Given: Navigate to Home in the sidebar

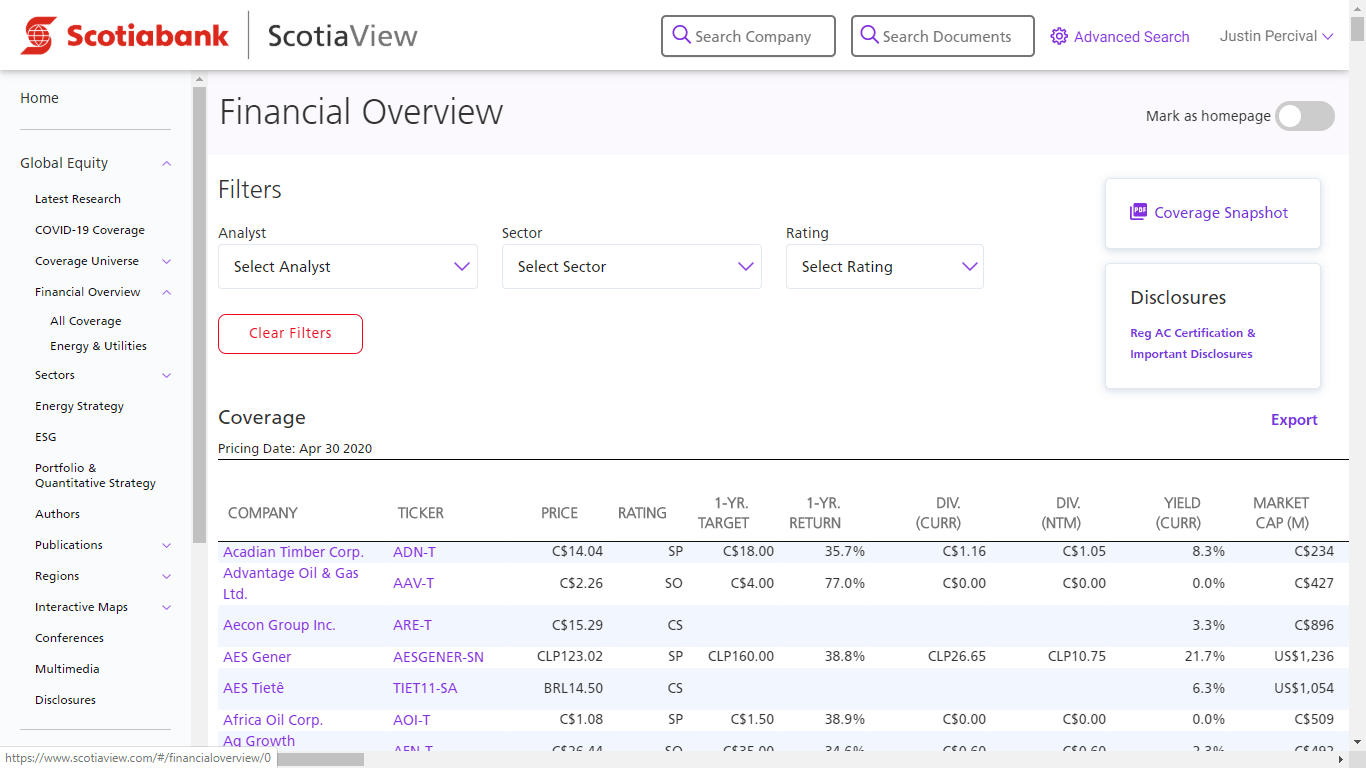Looking at the screenshot, I should coord(39,98).
